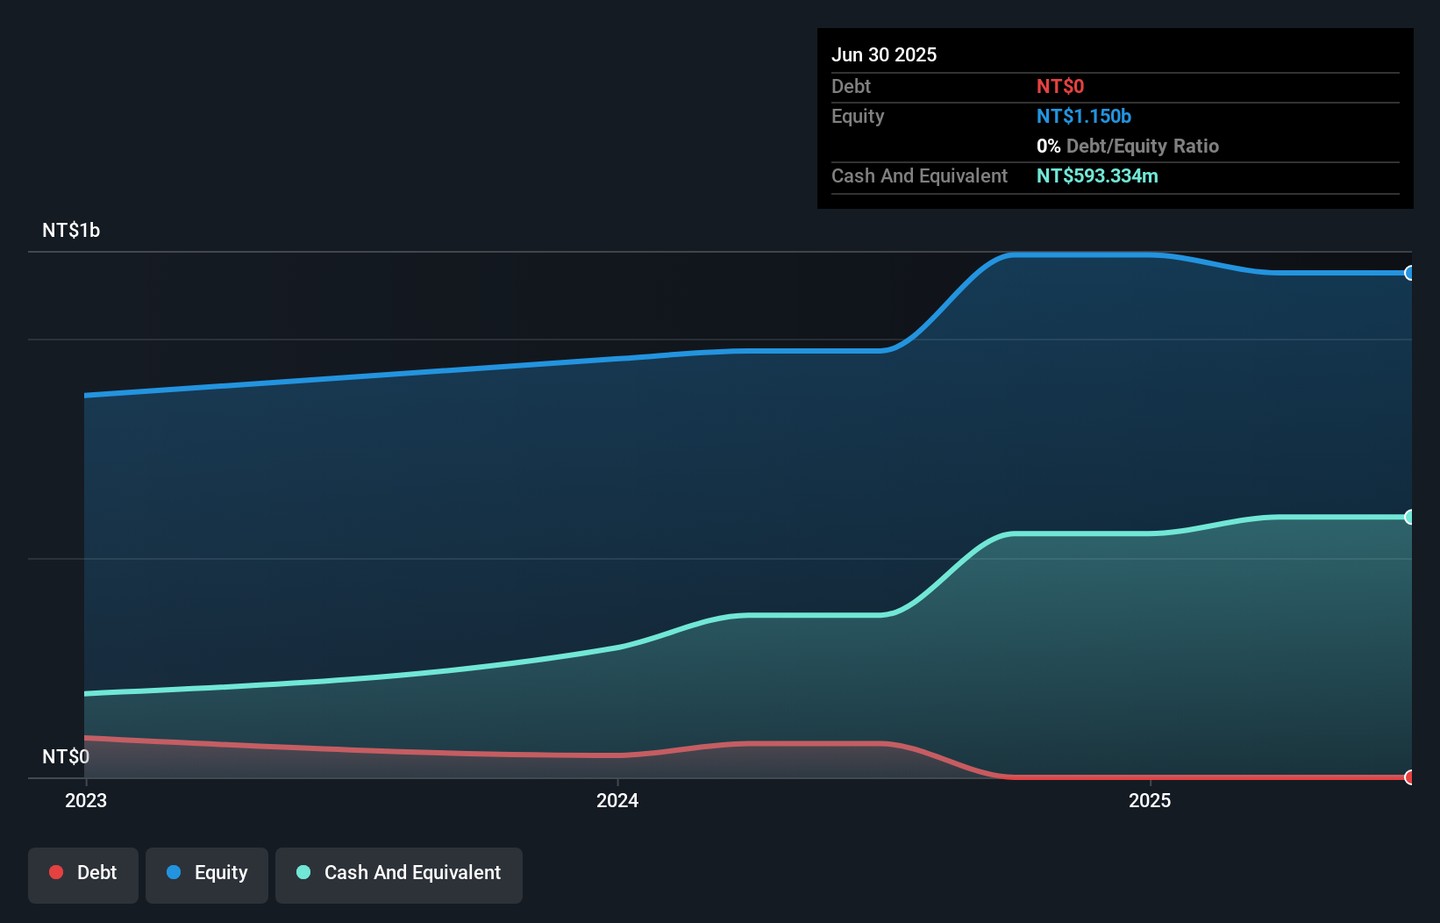1440x923 pixels.
Task: Select the Equity endpoint marker at Jun 2025
Action: [x=1409, y=273]
